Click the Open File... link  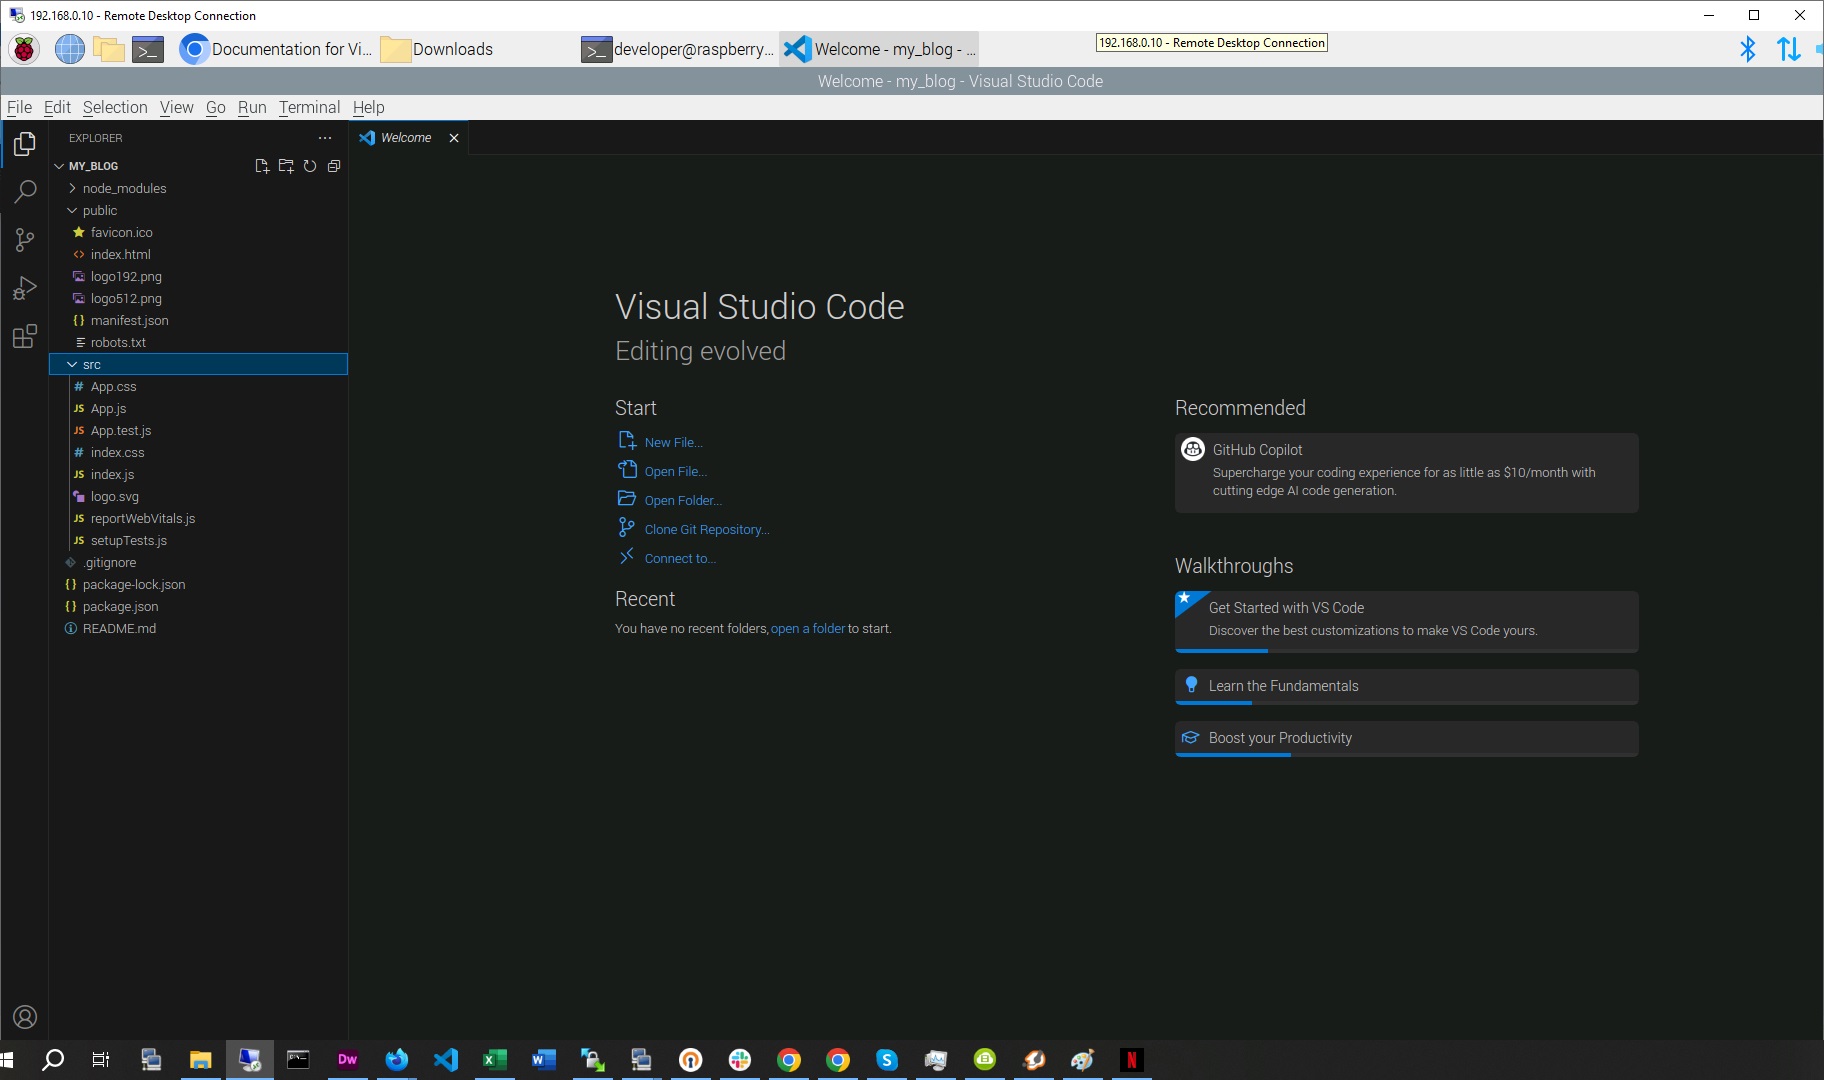[675, 471]
